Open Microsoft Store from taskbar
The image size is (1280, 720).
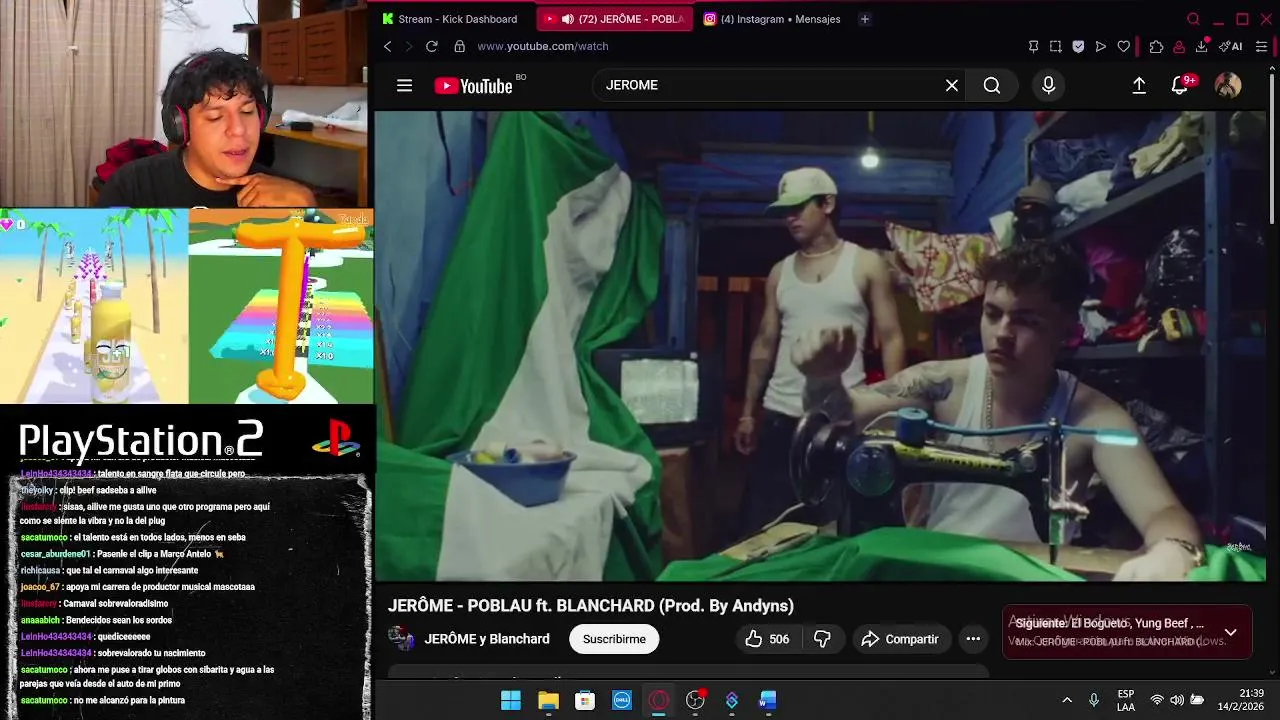[585, 700]
